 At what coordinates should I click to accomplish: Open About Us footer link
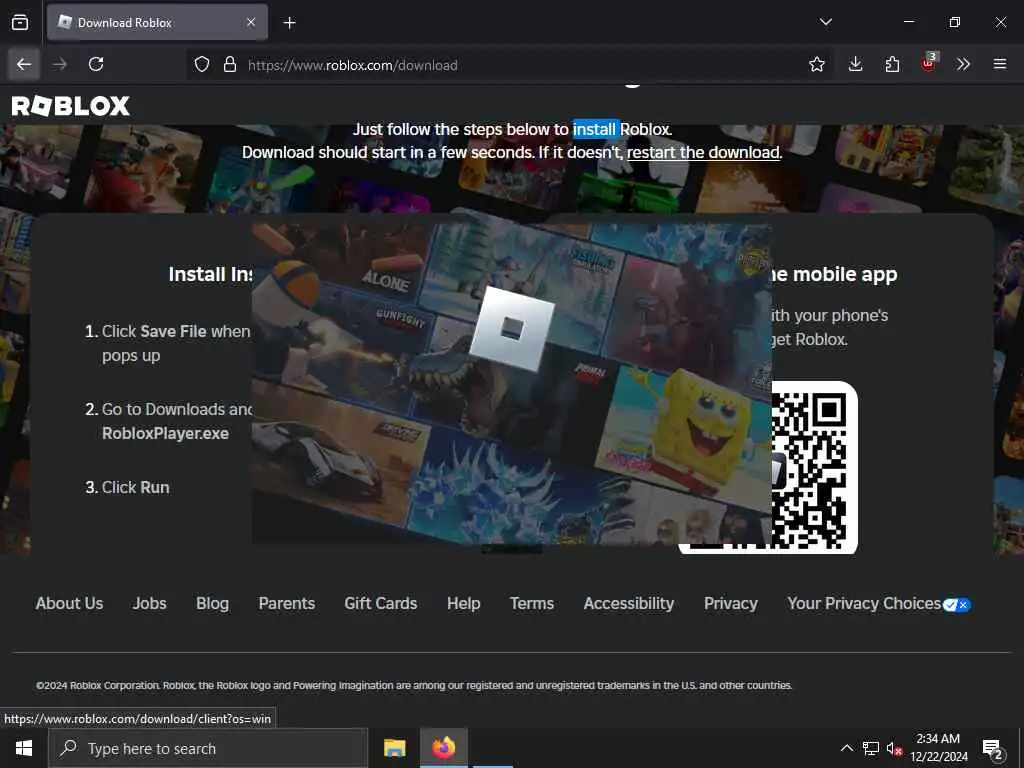click(69, 603)
